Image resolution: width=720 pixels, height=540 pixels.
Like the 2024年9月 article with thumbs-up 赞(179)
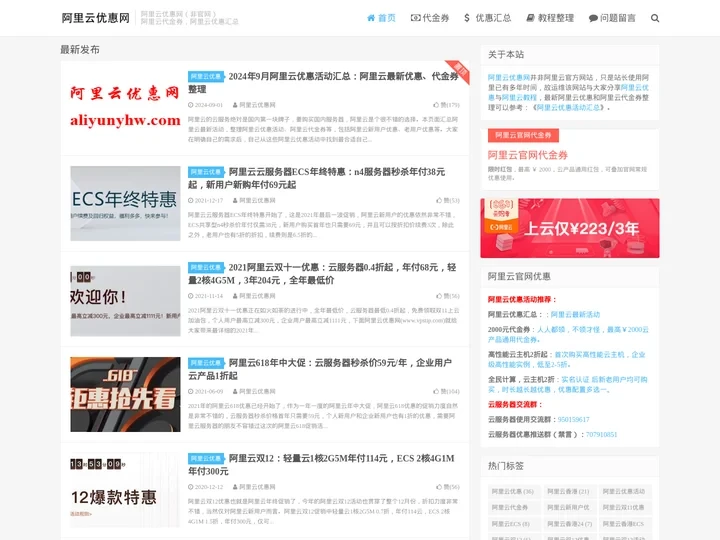(x=446, y=105)
